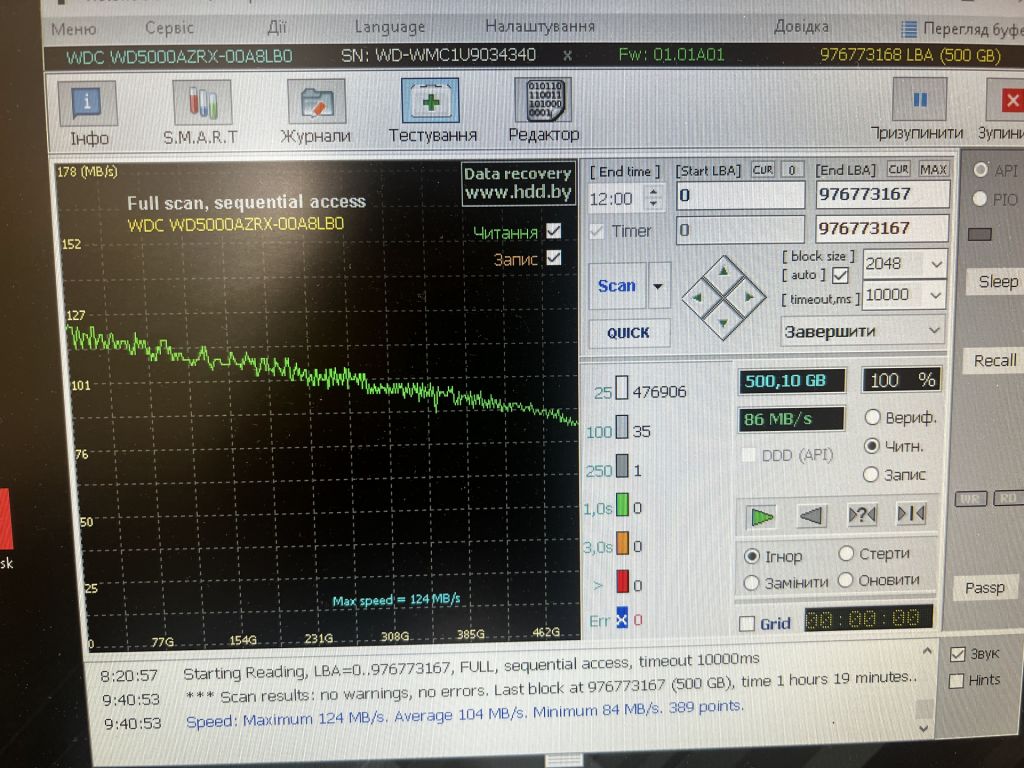Select the random seek test button
The image size is (1024, 768).
[862, 515]
